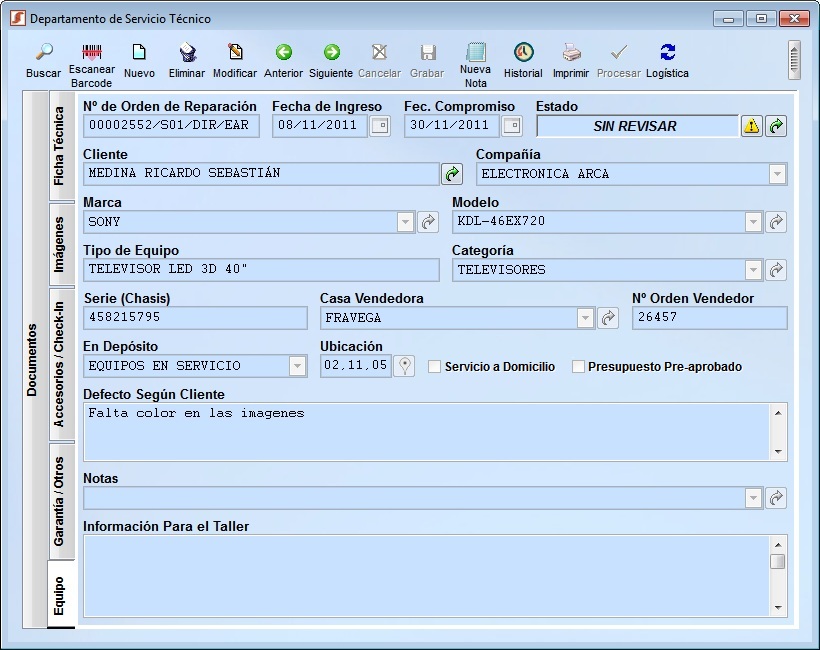Click the Procesar checkmark icon
The width and height of the screenshot is (820, 650).
coord(619,52)
